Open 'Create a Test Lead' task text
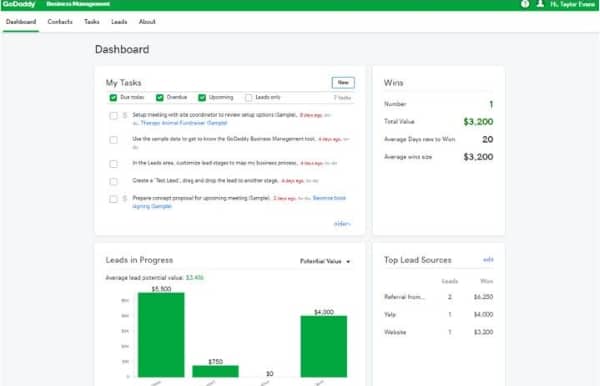 pos(205,181)
